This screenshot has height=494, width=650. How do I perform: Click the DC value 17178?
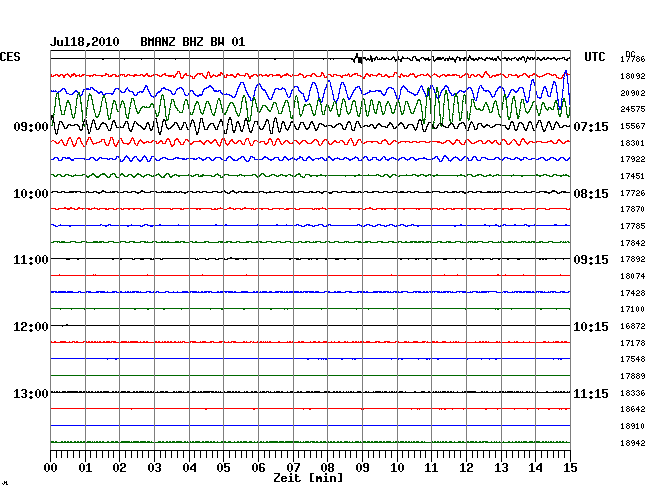[x=633, y=344]
